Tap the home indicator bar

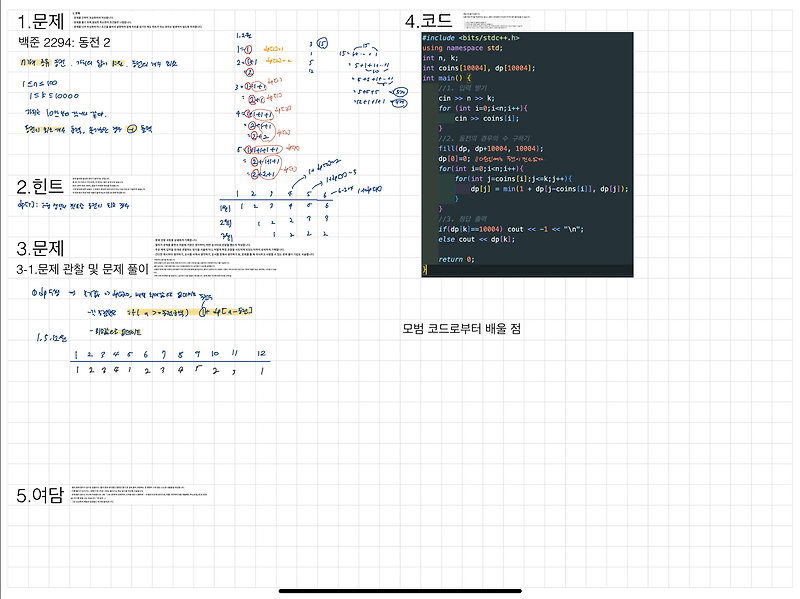coord(400,591)
